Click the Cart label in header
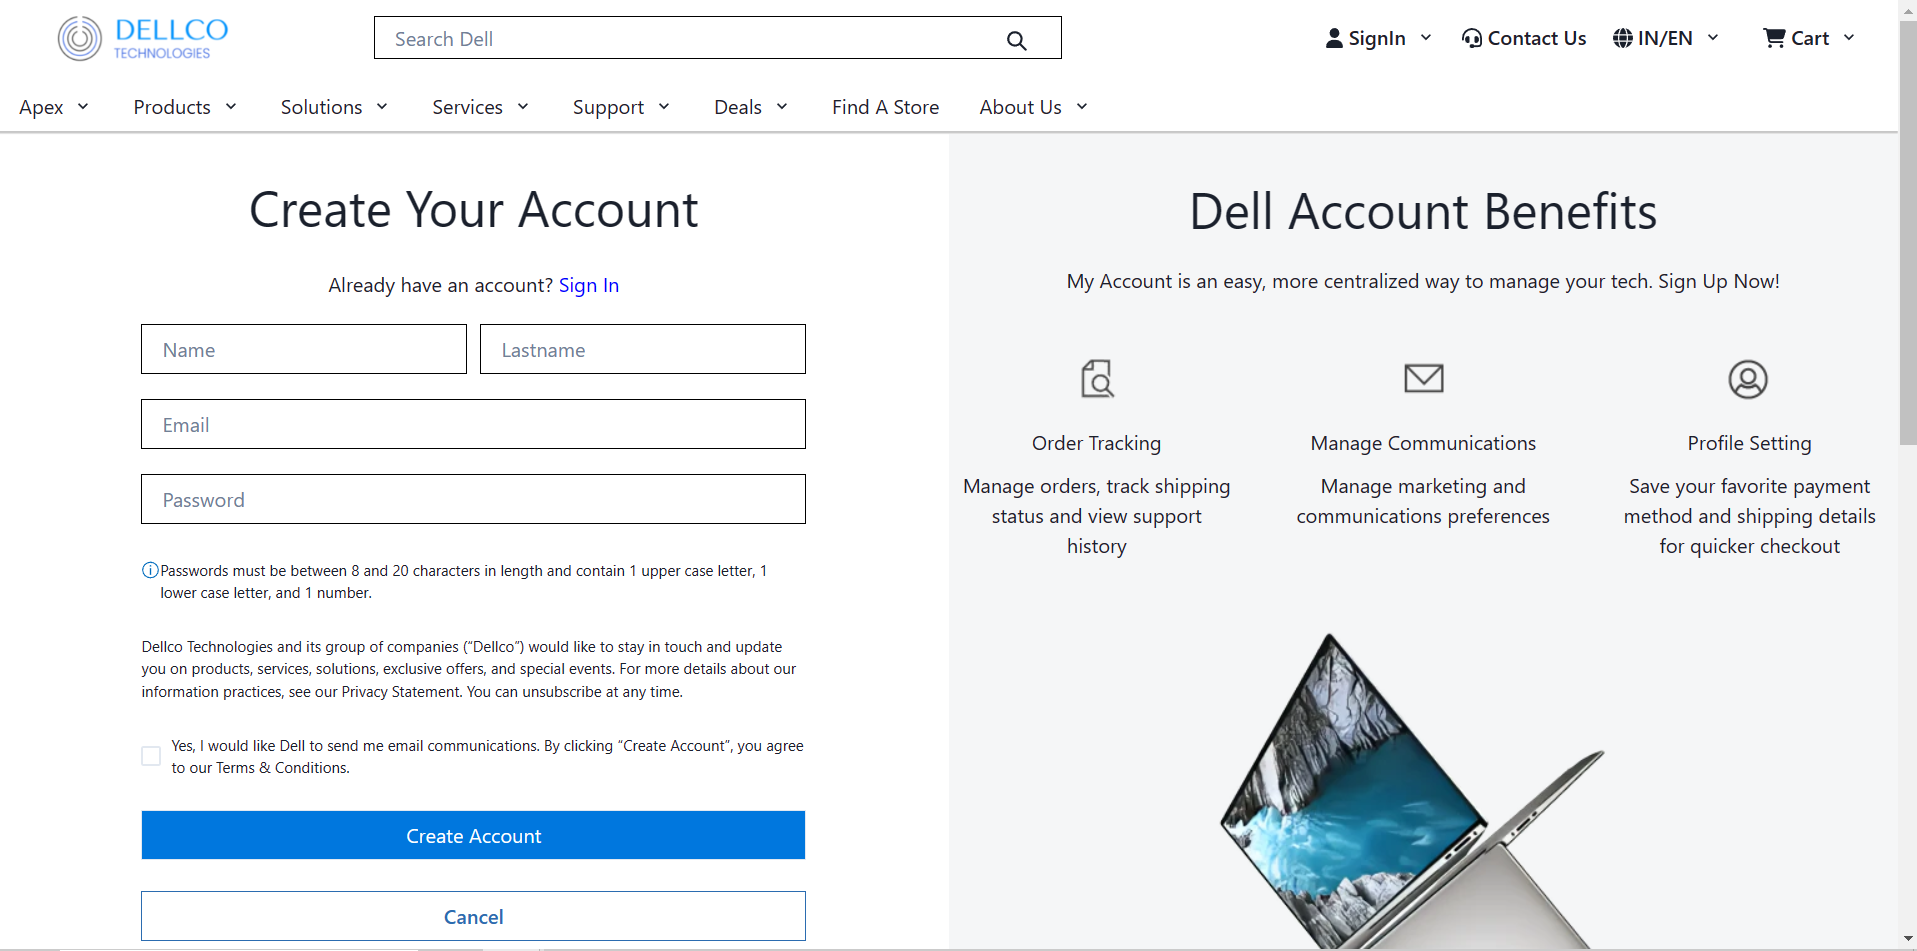Viewport: 1917px width, 951px height. pos(1810,38)
